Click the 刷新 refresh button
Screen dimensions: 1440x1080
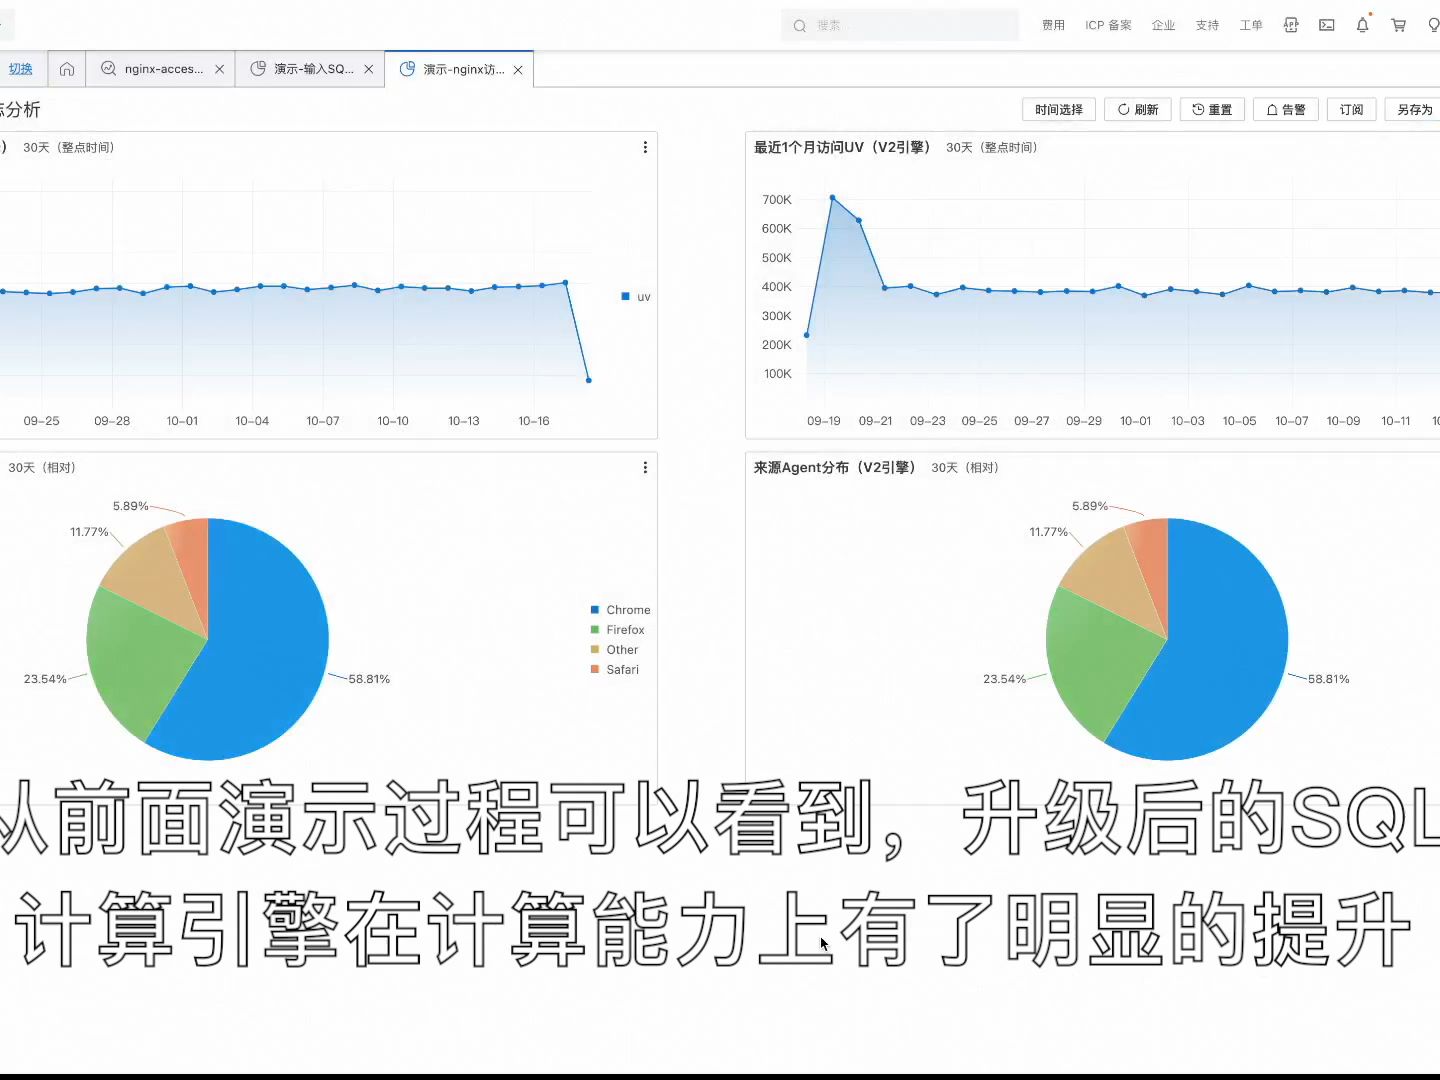click(1137, 109)
